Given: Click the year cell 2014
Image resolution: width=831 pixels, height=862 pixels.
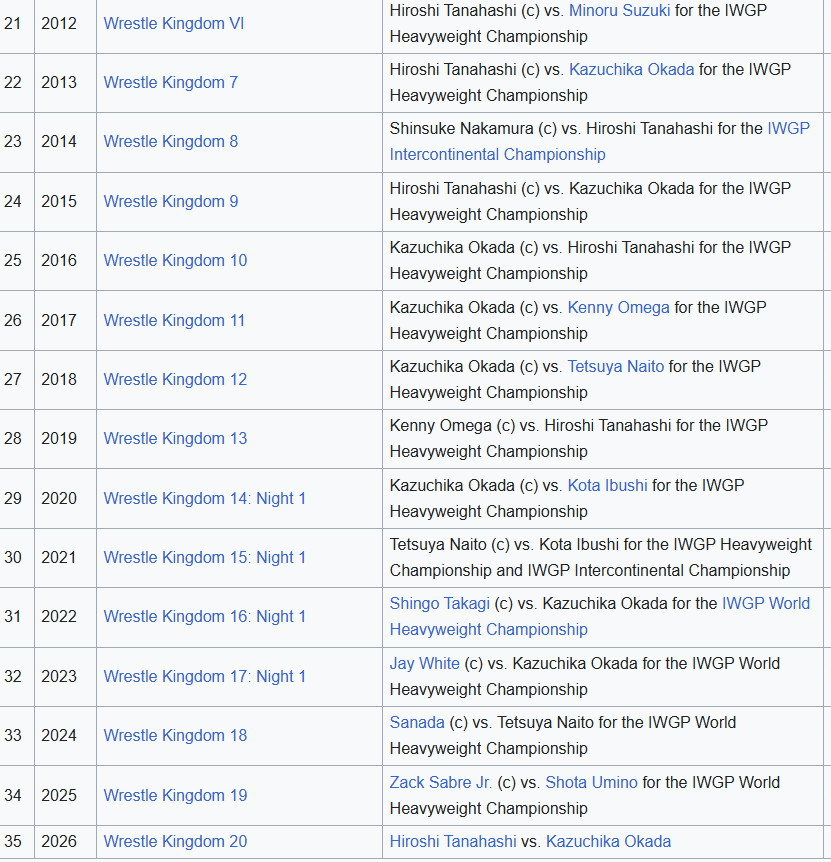Looking at the screenshot, I should (x=65, y=142).
